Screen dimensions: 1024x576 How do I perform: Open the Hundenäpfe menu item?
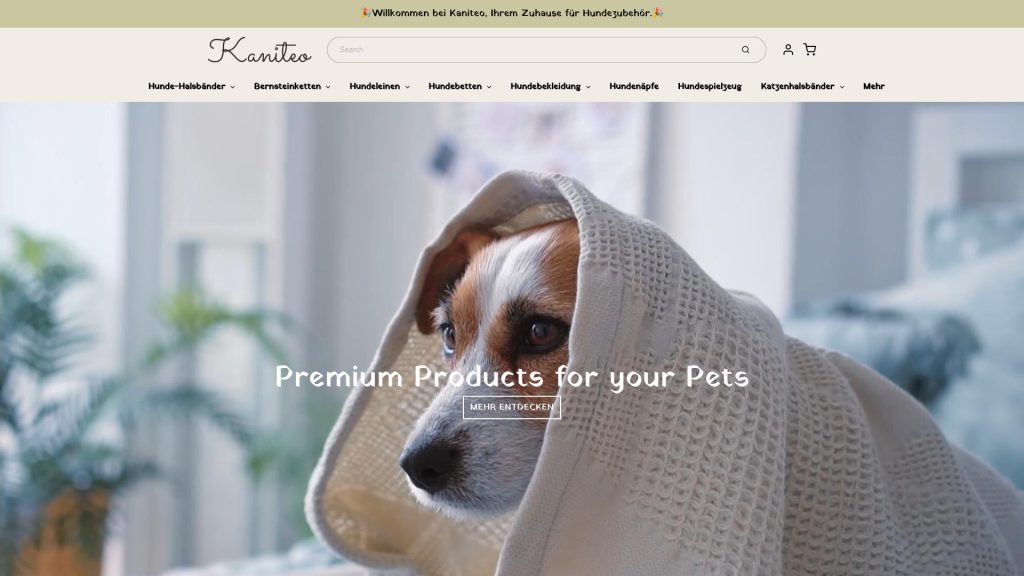pyautogui.click(x=633, y=86)
